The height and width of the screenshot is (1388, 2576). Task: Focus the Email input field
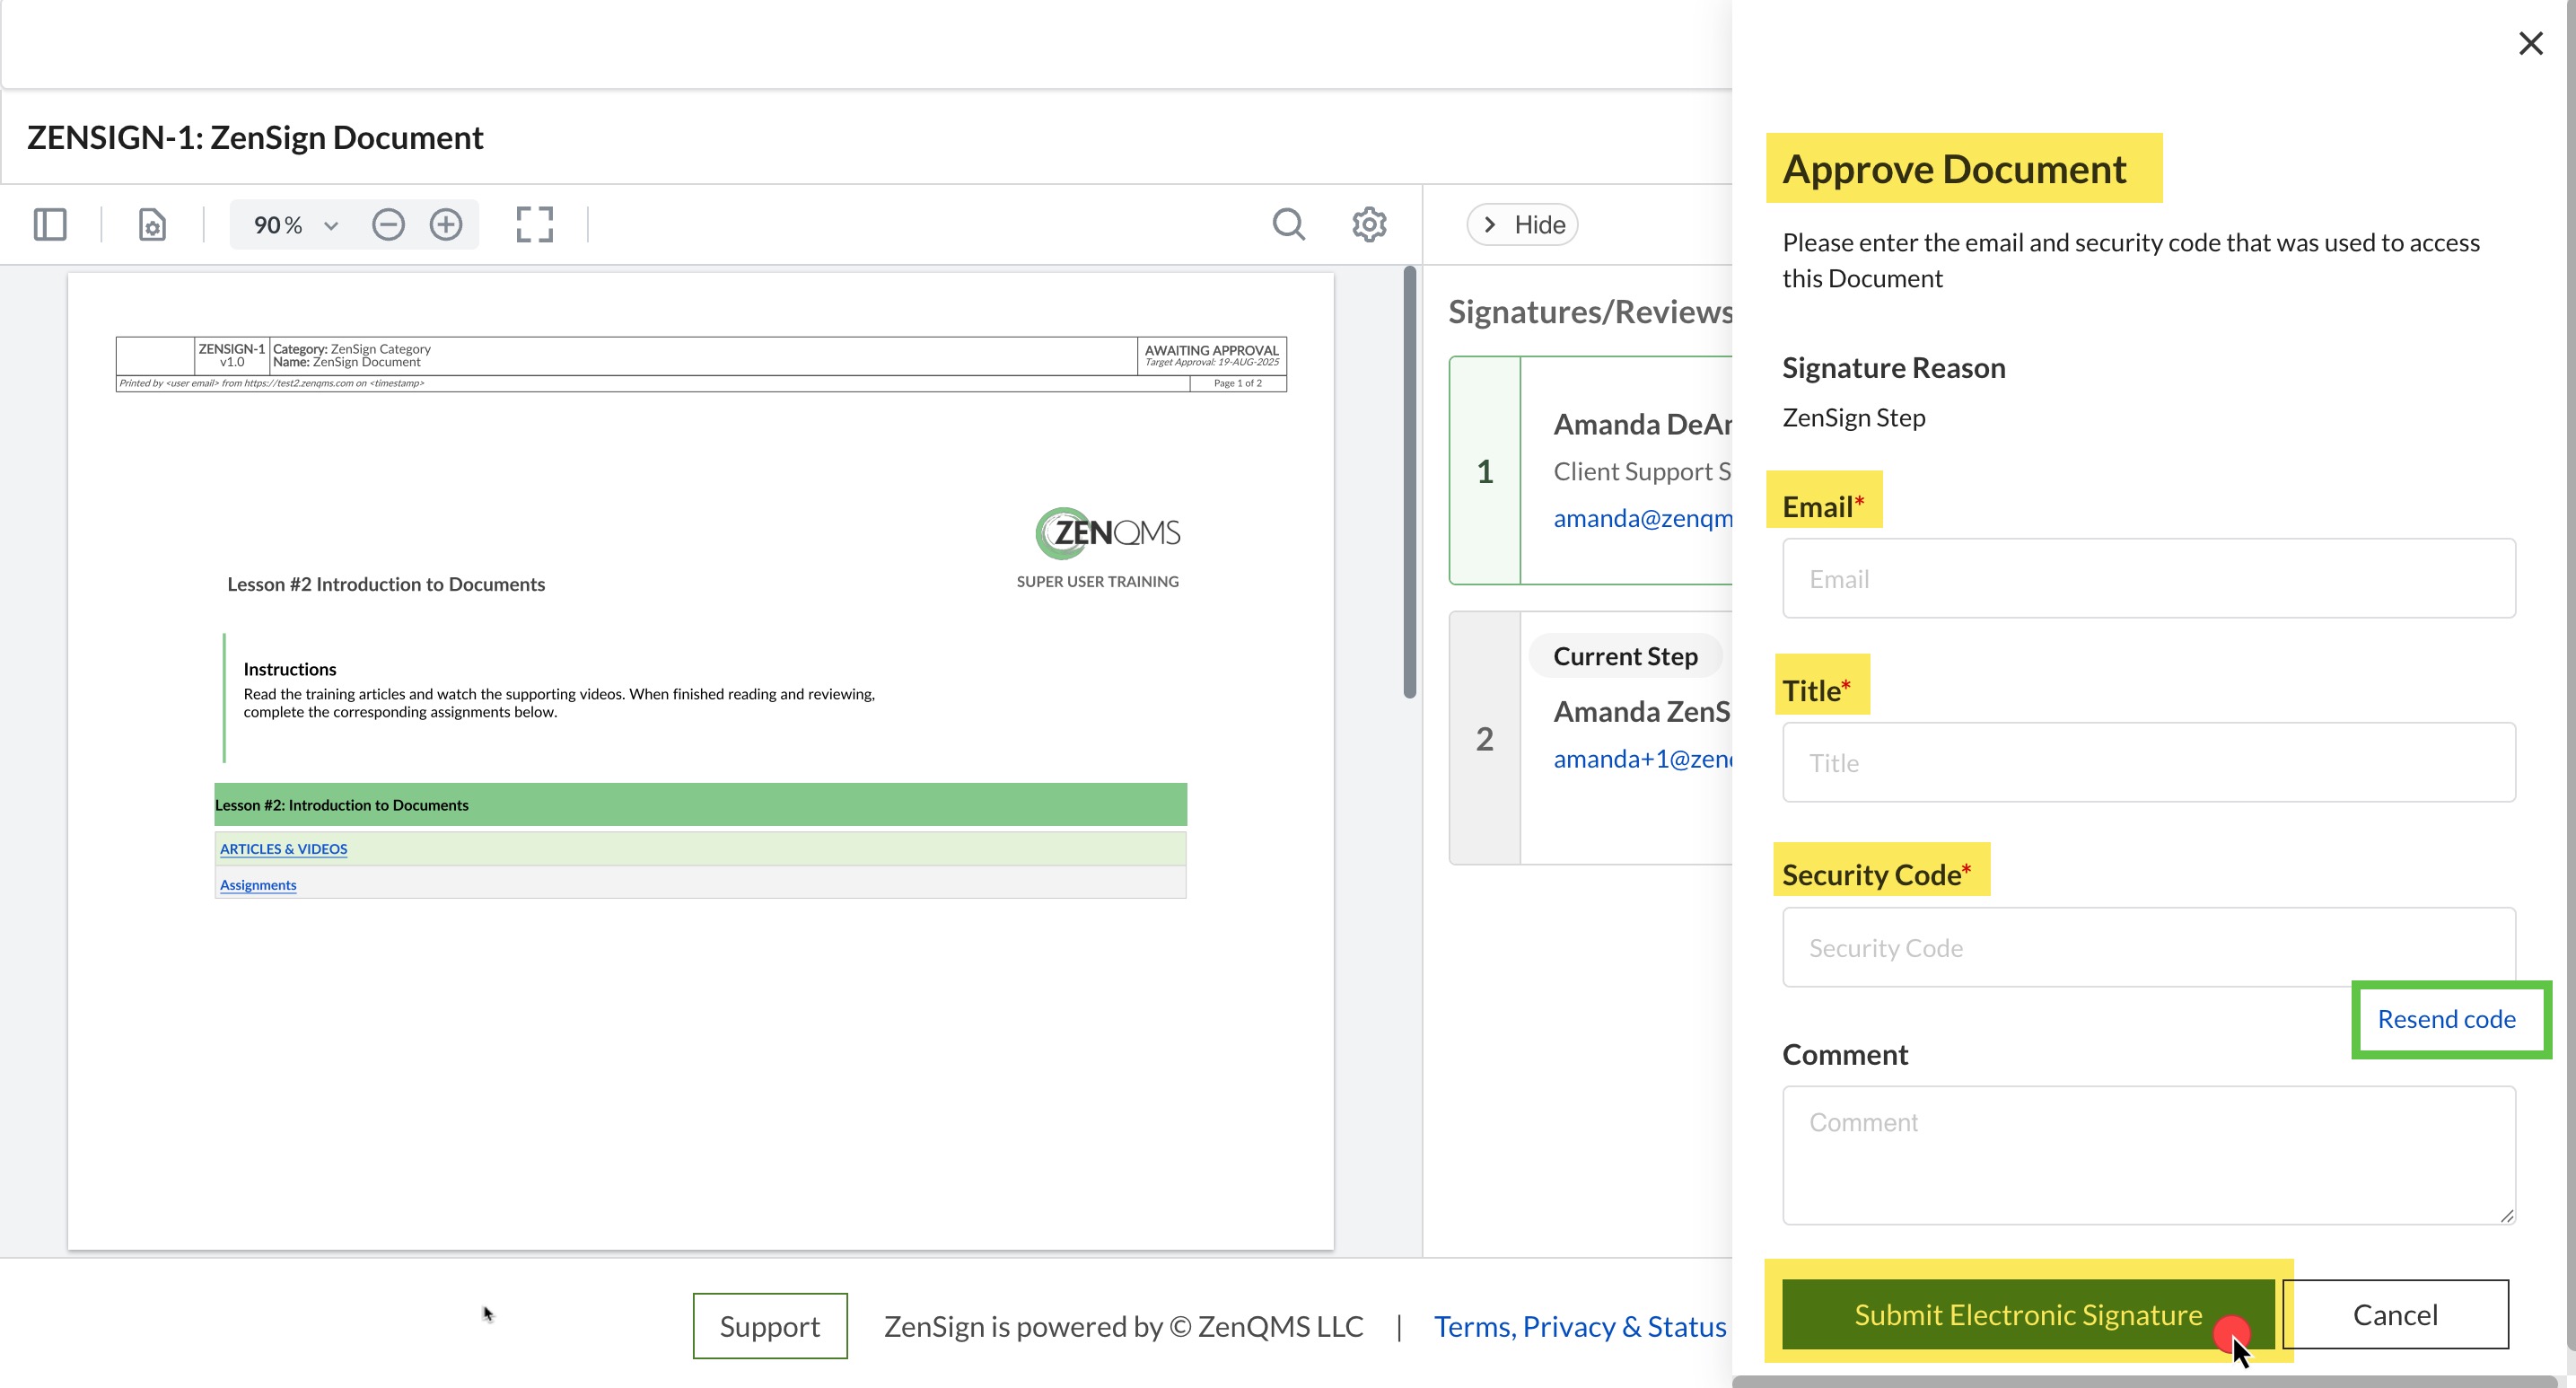coord(2148,578)
